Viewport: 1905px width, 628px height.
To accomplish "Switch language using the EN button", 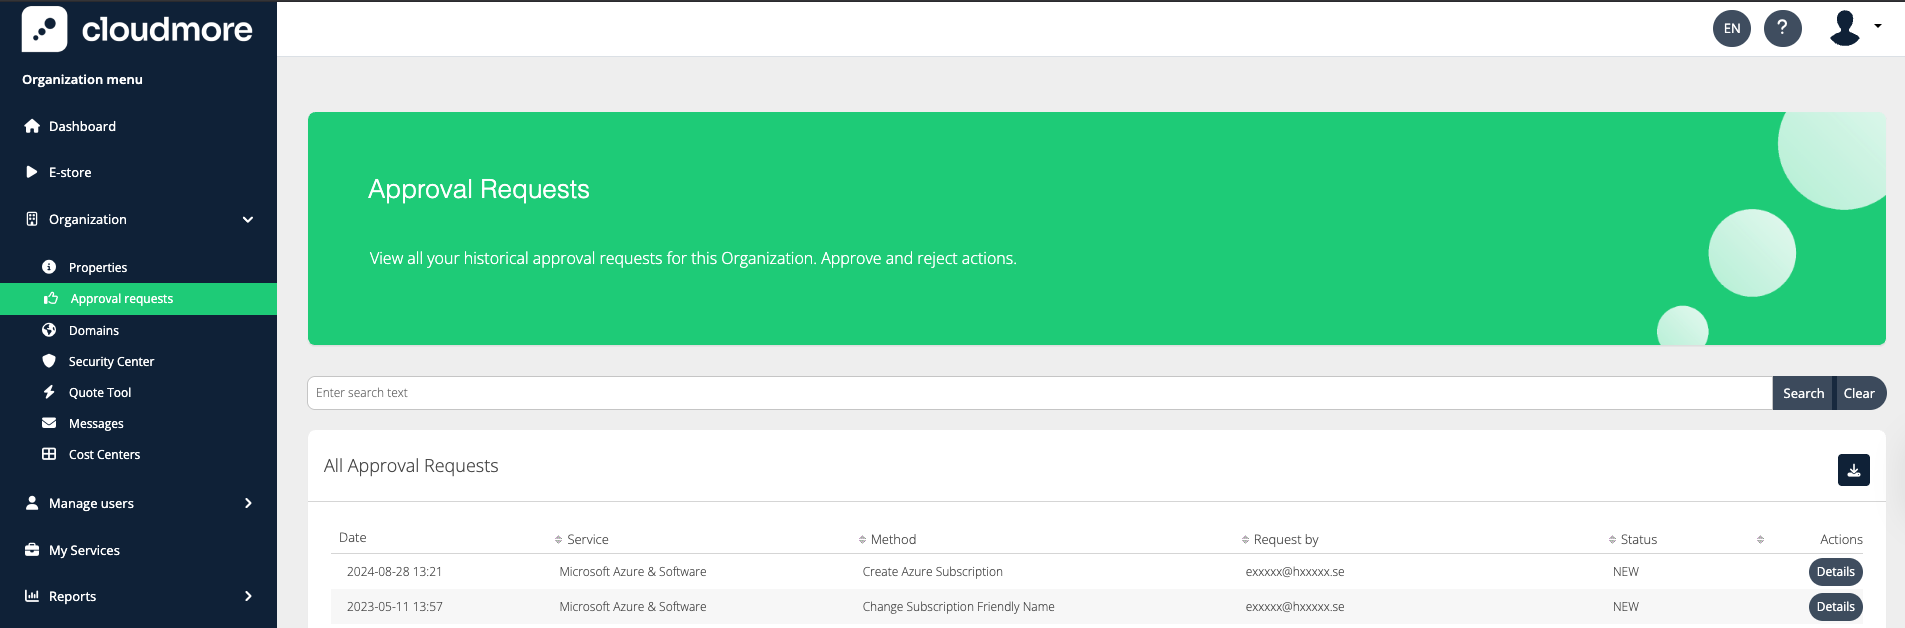I will tap(1731, 28).
